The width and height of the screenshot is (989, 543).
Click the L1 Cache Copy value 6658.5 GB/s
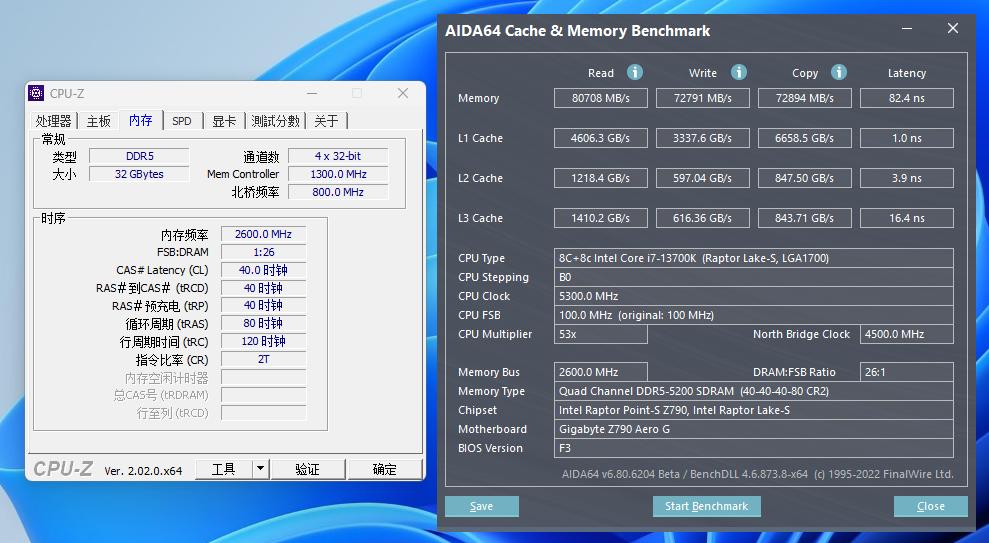click(x=805, y=138)
